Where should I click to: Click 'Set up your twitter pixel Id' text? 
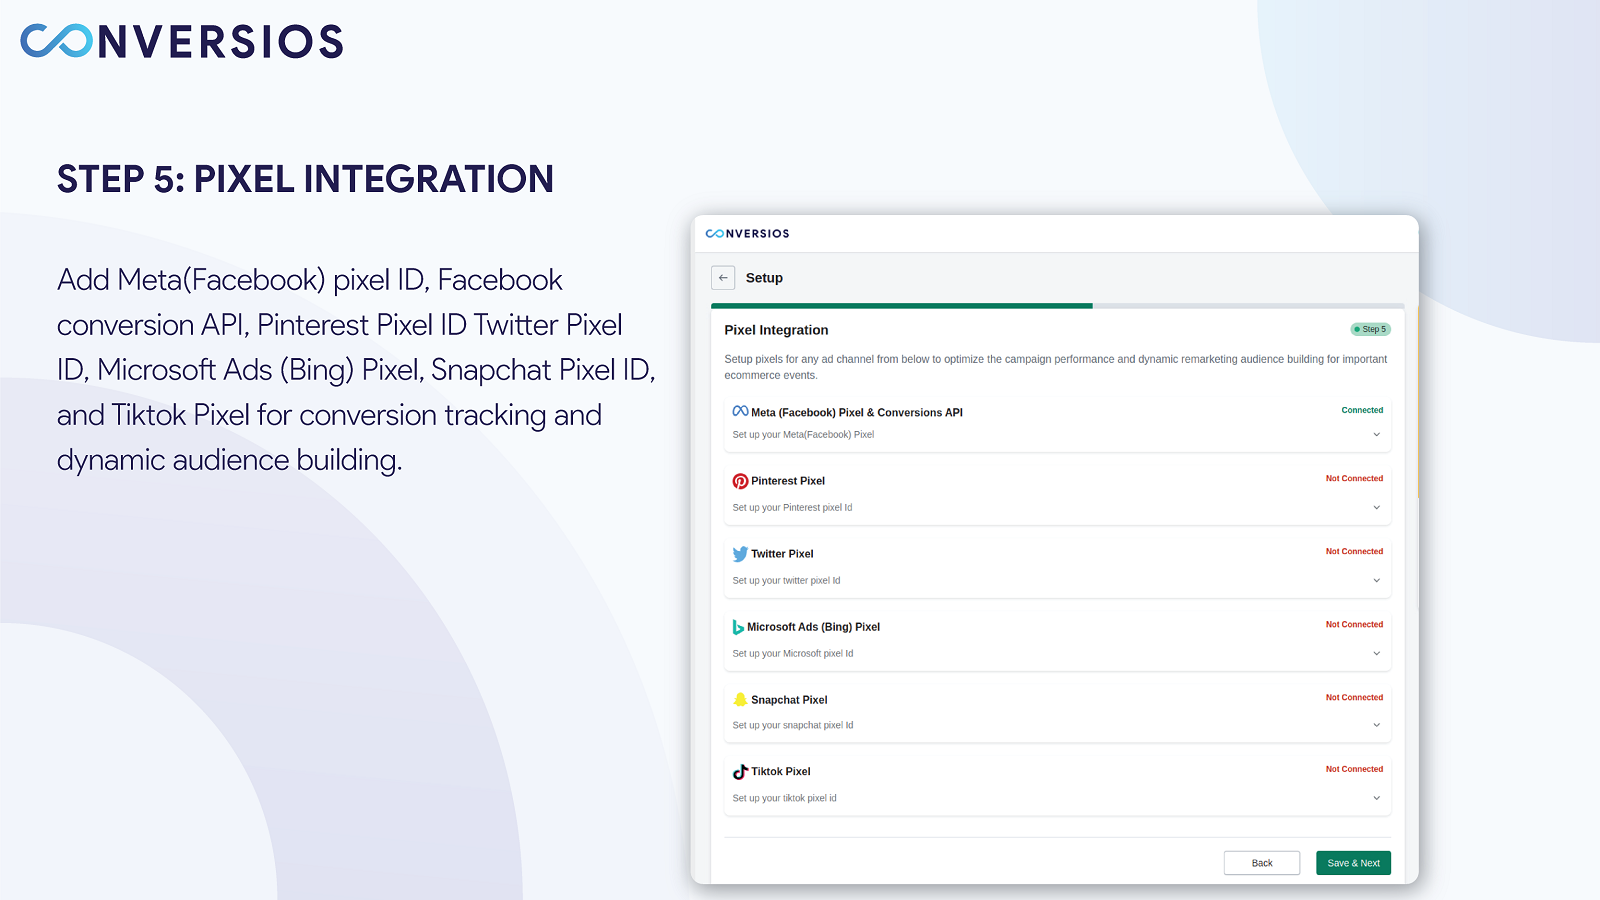pos(786,581)
